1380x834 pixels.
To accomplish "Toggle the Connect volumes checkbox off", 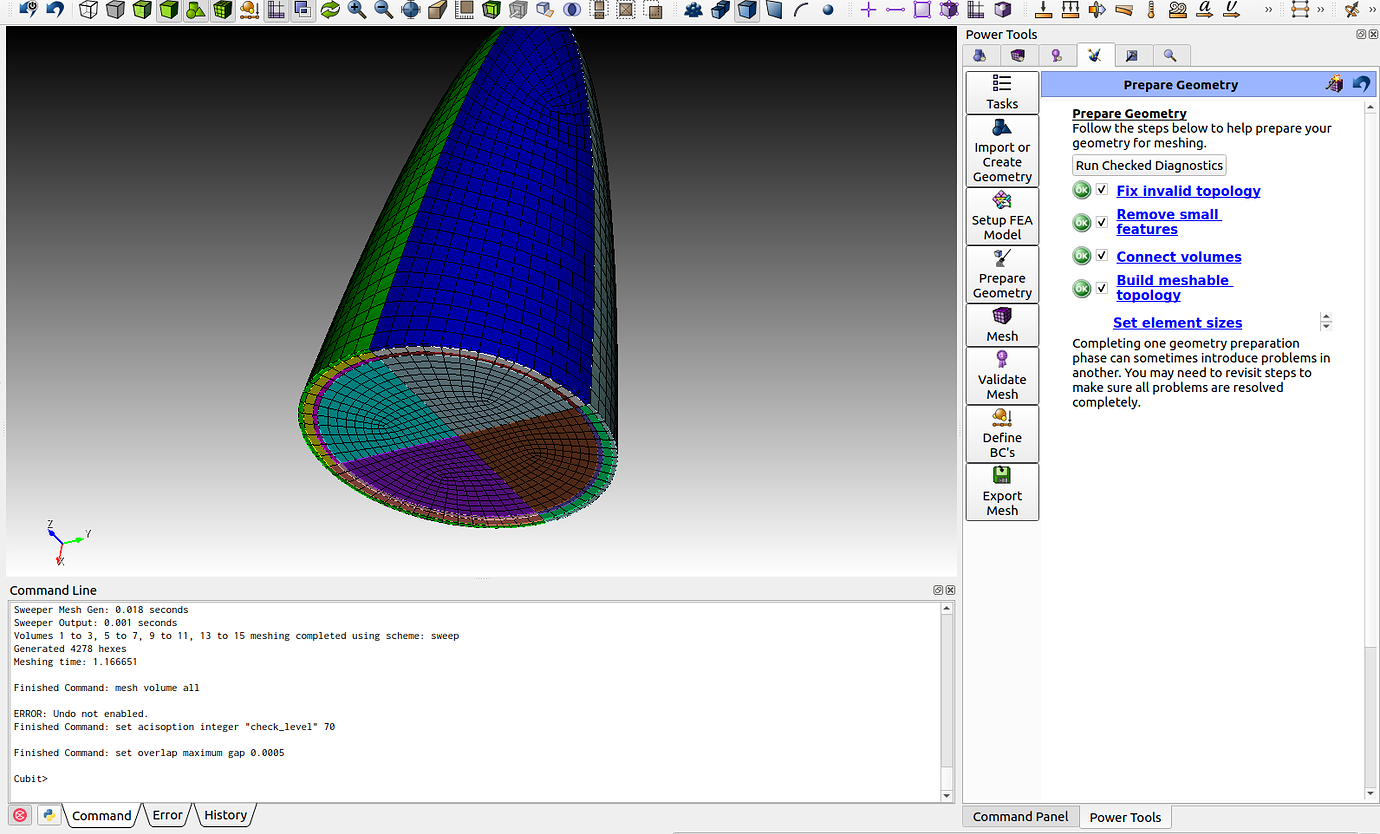I will coord(1102,255).
